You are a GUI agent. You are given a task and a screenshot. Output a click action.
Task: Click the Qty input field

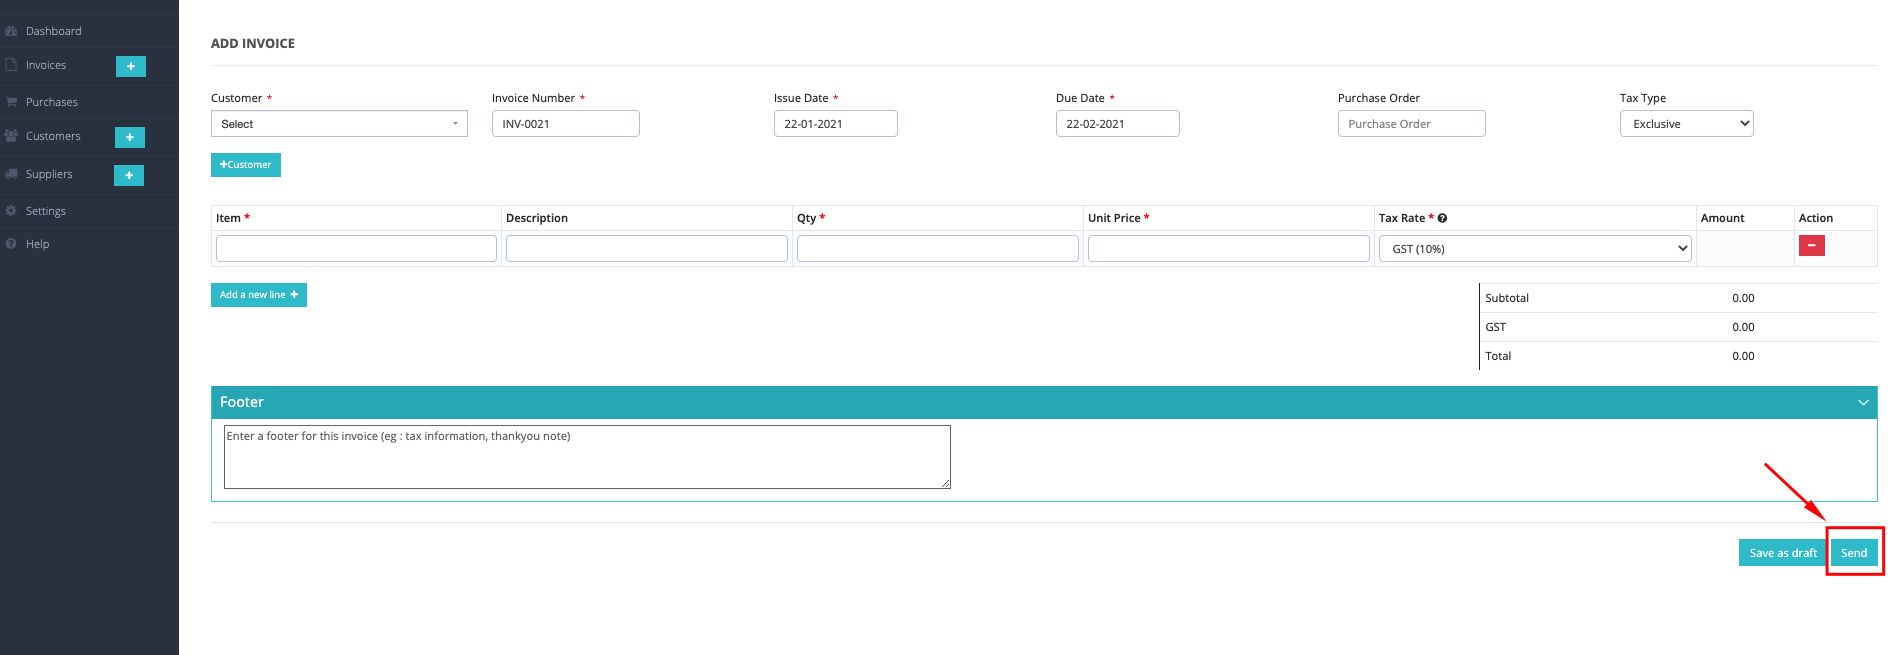938,249
